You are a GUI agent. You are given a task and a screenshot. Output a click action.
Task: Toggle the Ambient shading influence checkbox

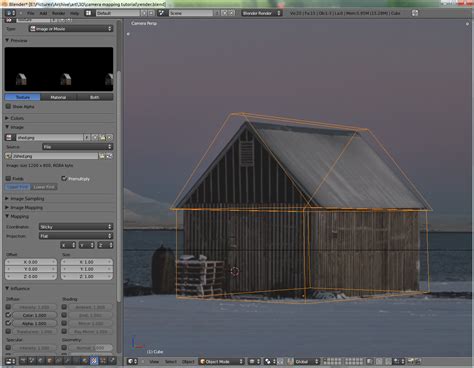pos(64,307)
